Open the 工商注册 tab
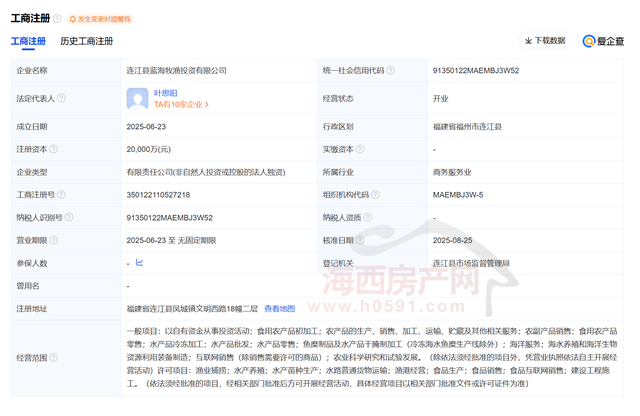The width and height of the screenshot is (640, 416). 28,41
